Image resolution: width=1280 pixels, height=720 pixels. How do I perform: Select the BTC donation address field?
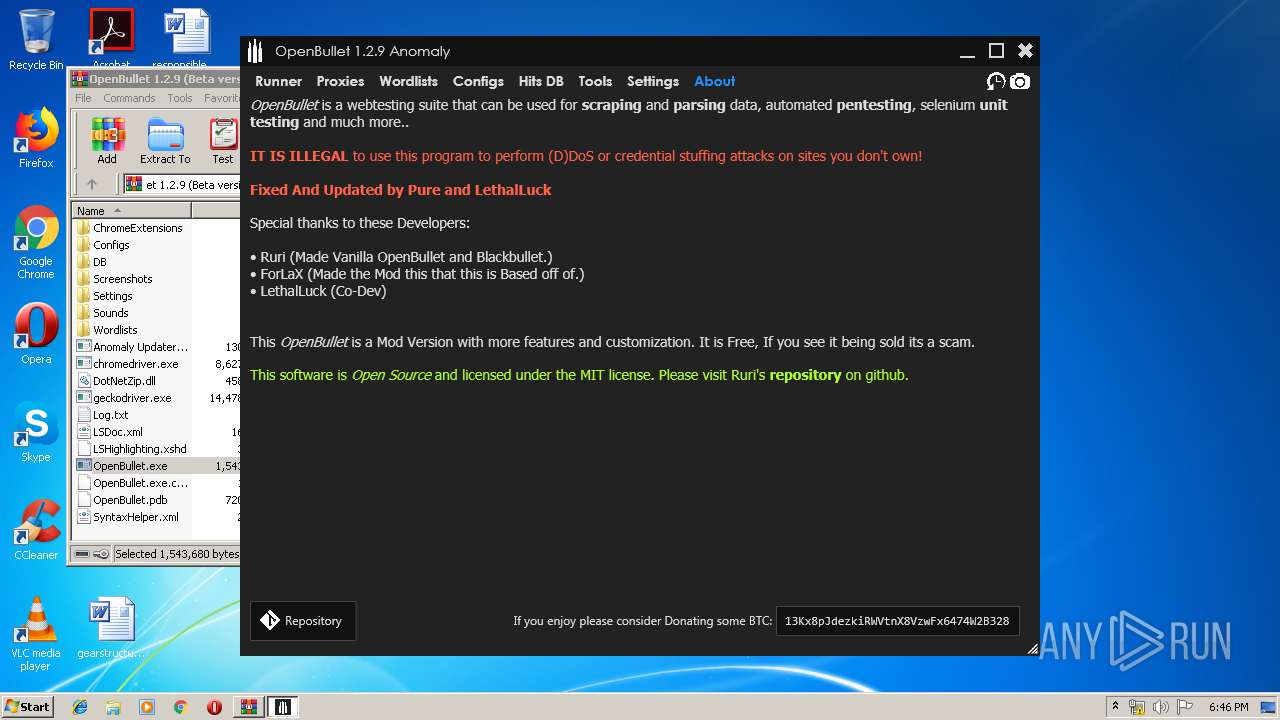(897, 621)
